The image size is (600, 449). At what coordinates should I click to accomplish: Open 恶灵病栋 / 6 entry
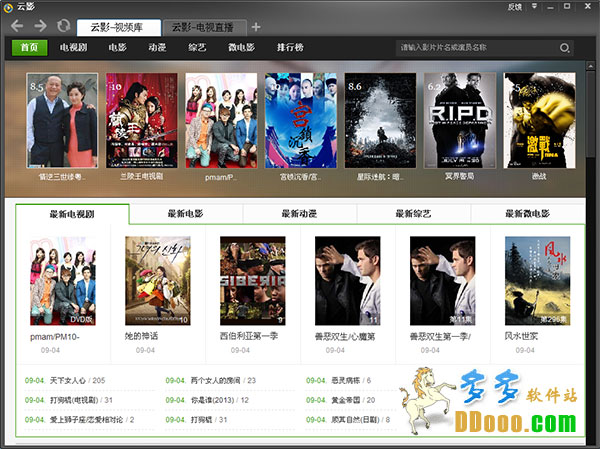point(351,380)
